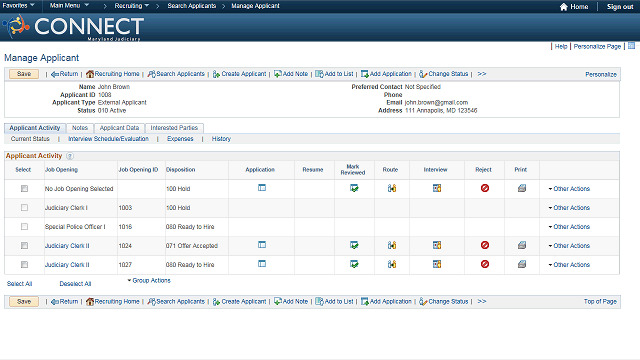Expand Other Actions for job opening 1024
Image resolution: width=640 pixels, height=360 pixels.
[569, 246]
